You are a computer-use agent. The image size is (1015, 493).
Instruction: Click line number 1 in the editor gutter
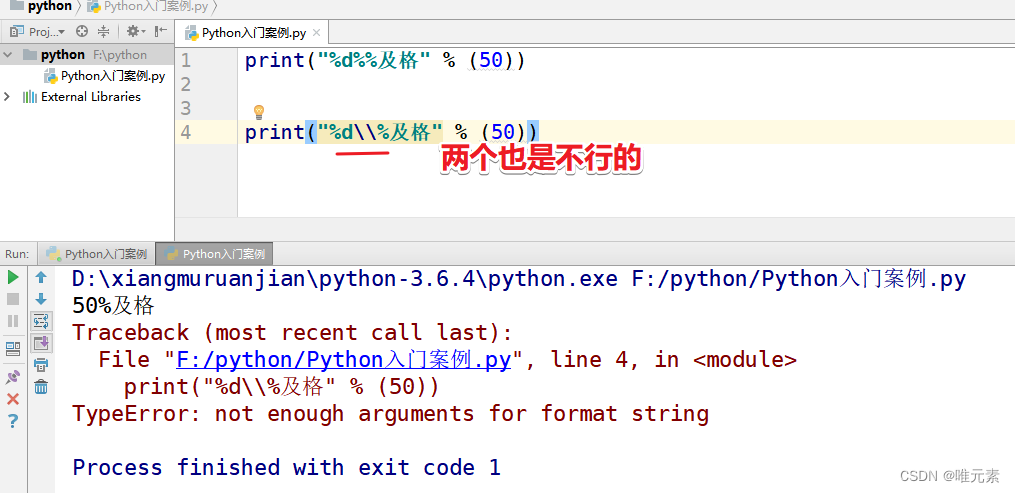[186, 61]
